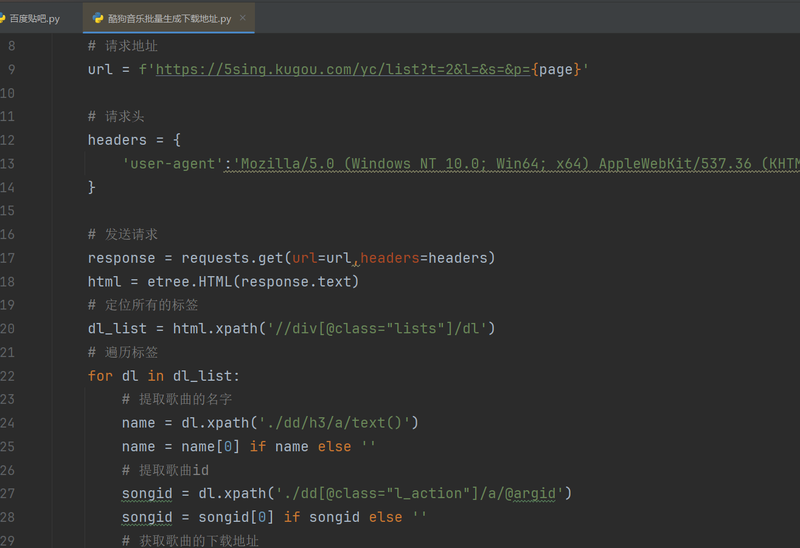
Task: Click the 'user-agent' string key
Action: tap(173, 163)
